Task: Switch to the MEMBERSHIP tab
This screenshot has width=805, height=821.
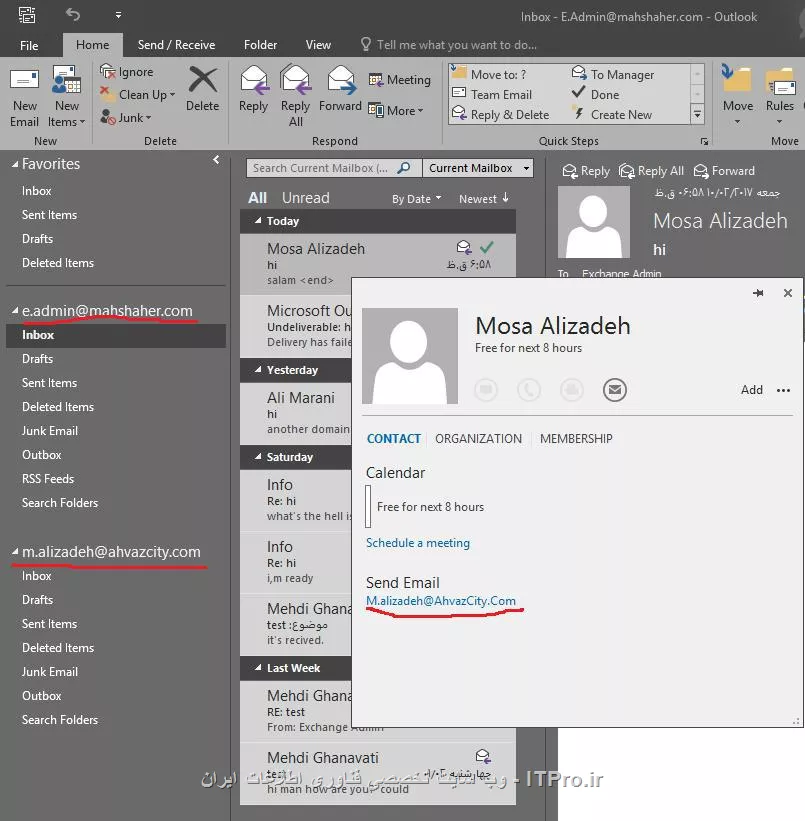Action: 576,439
